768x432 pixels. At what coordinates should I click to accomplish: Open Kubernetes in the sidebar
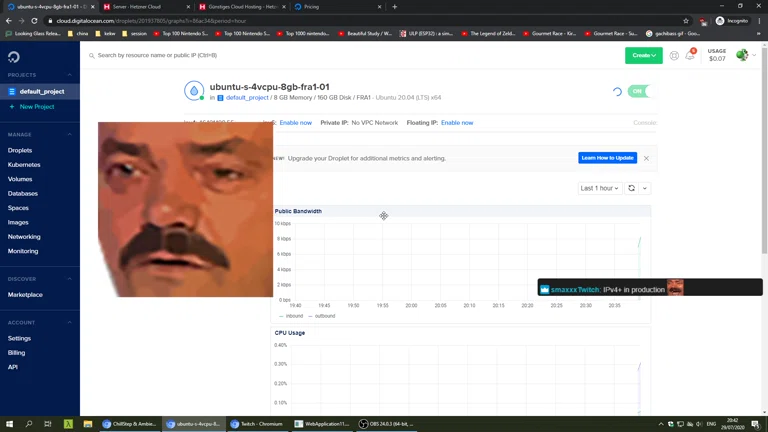[x=24, y=165]
